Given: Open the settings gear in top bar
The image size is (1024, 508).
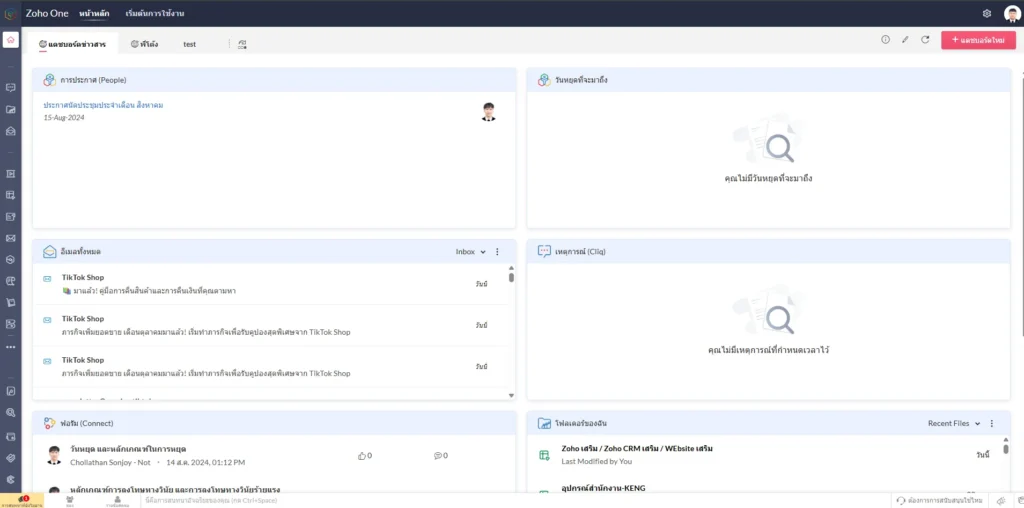Looking at the screenshot, I should click(x=986, y=13).
